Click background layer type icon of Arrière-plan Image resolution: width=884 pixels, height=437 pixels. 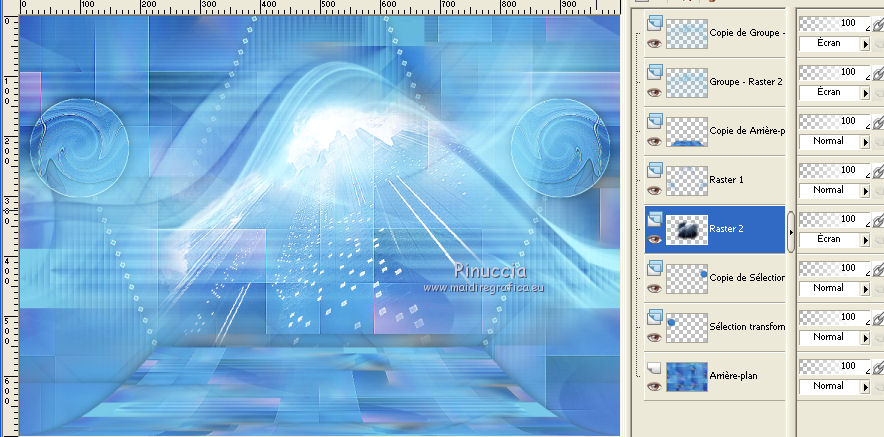[654, 368]
